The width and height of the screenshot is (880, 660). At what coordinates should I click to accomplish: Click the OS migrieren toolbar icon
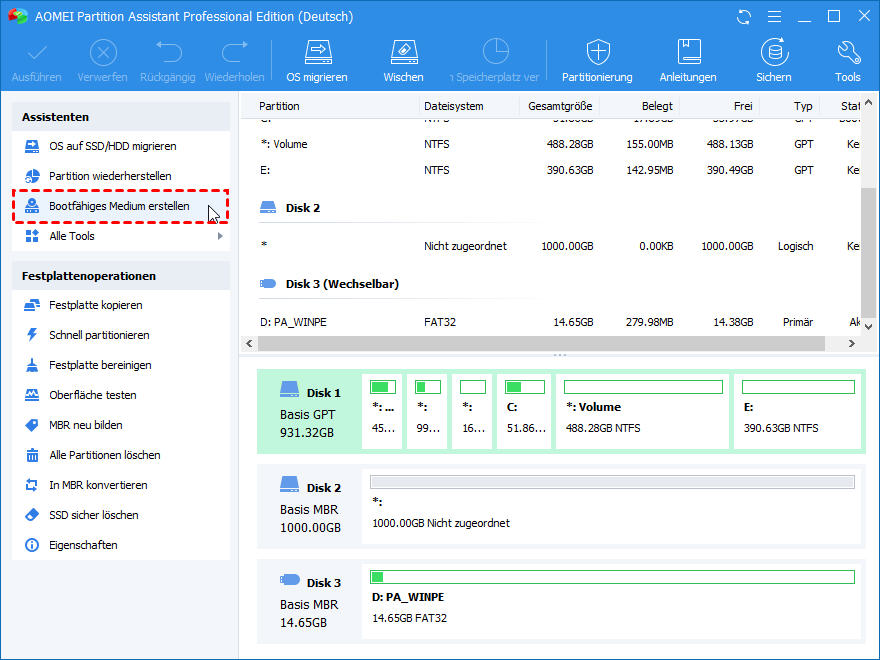[317, 61]
